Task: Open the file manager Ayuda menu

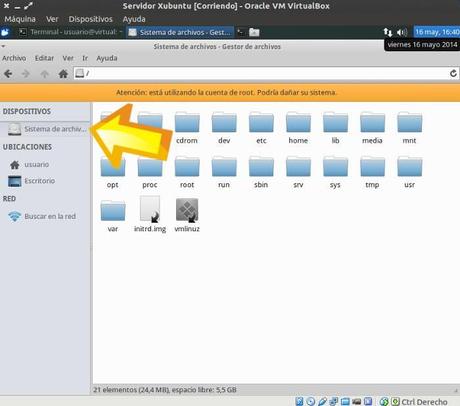Action: pos(107,58)
